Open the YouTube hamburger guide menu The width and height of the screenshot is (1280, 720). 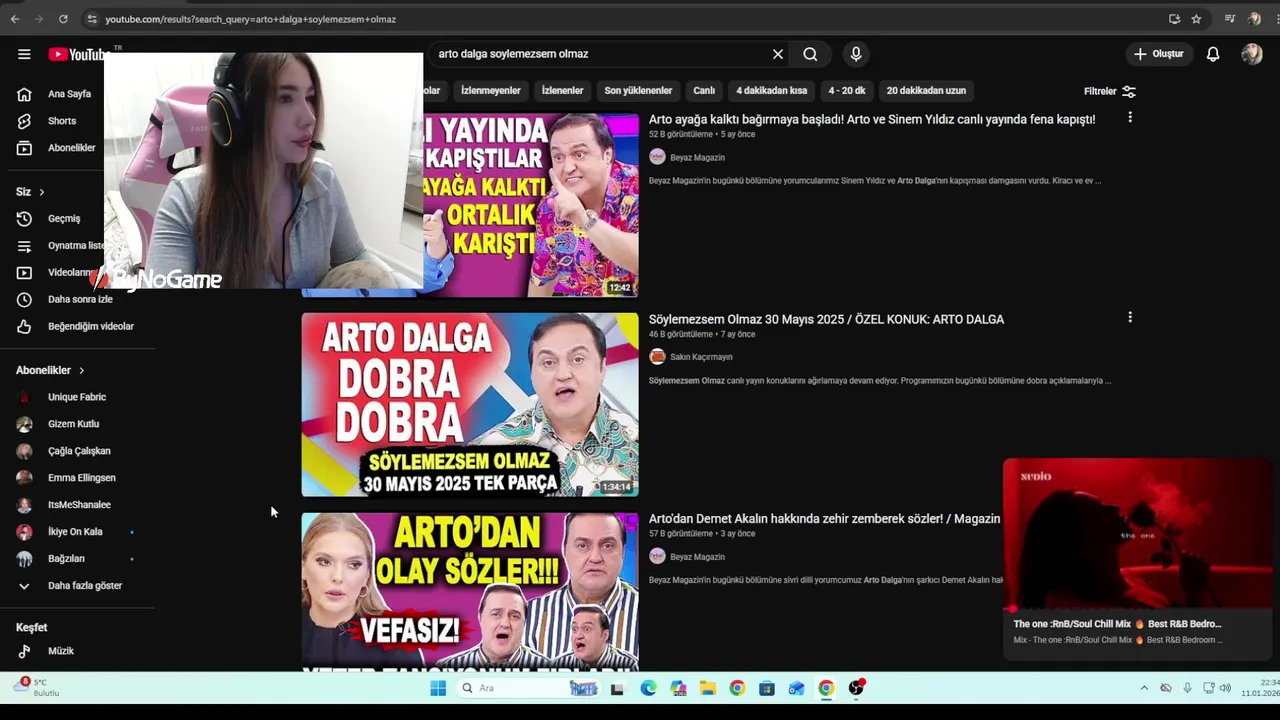24,54
